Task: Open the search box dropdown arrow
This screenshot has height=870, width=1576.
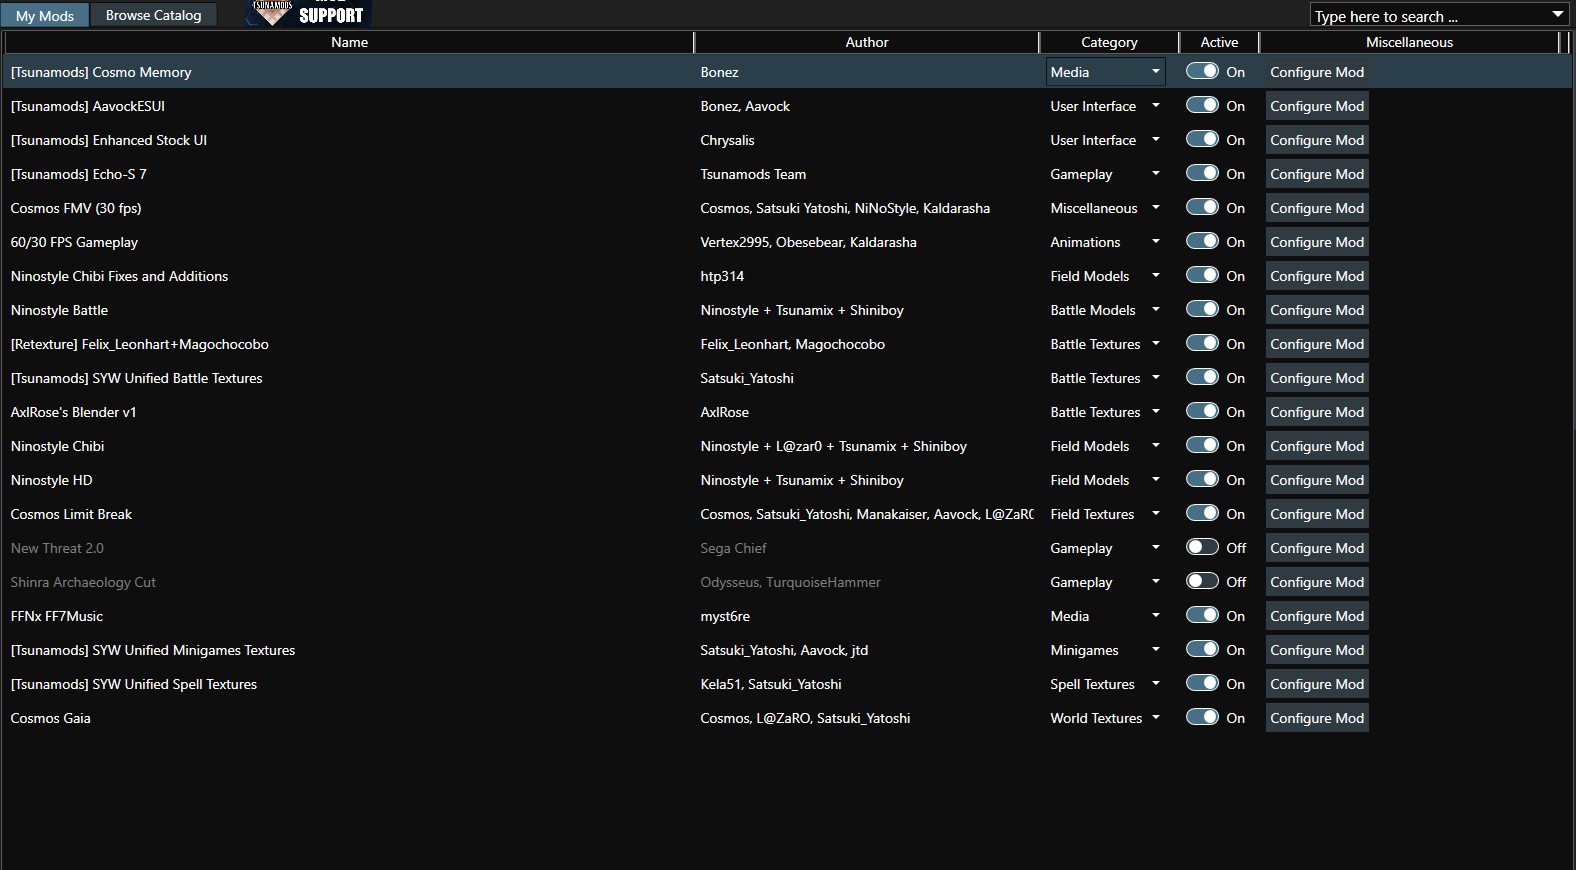Action: (x=1557, y=15)
